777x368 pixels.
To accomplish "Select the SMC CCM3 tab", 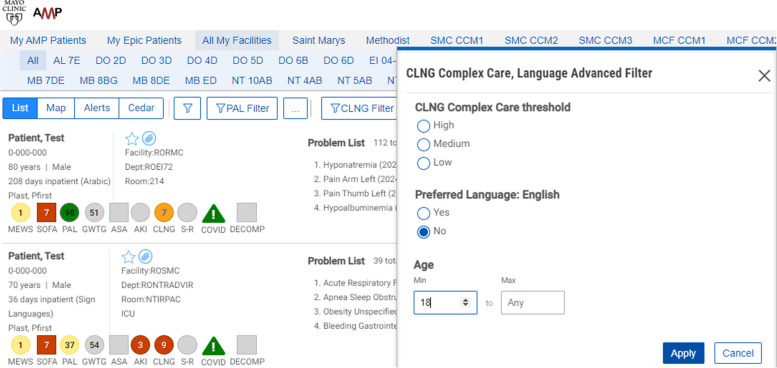I will click(x=606, y=41).
